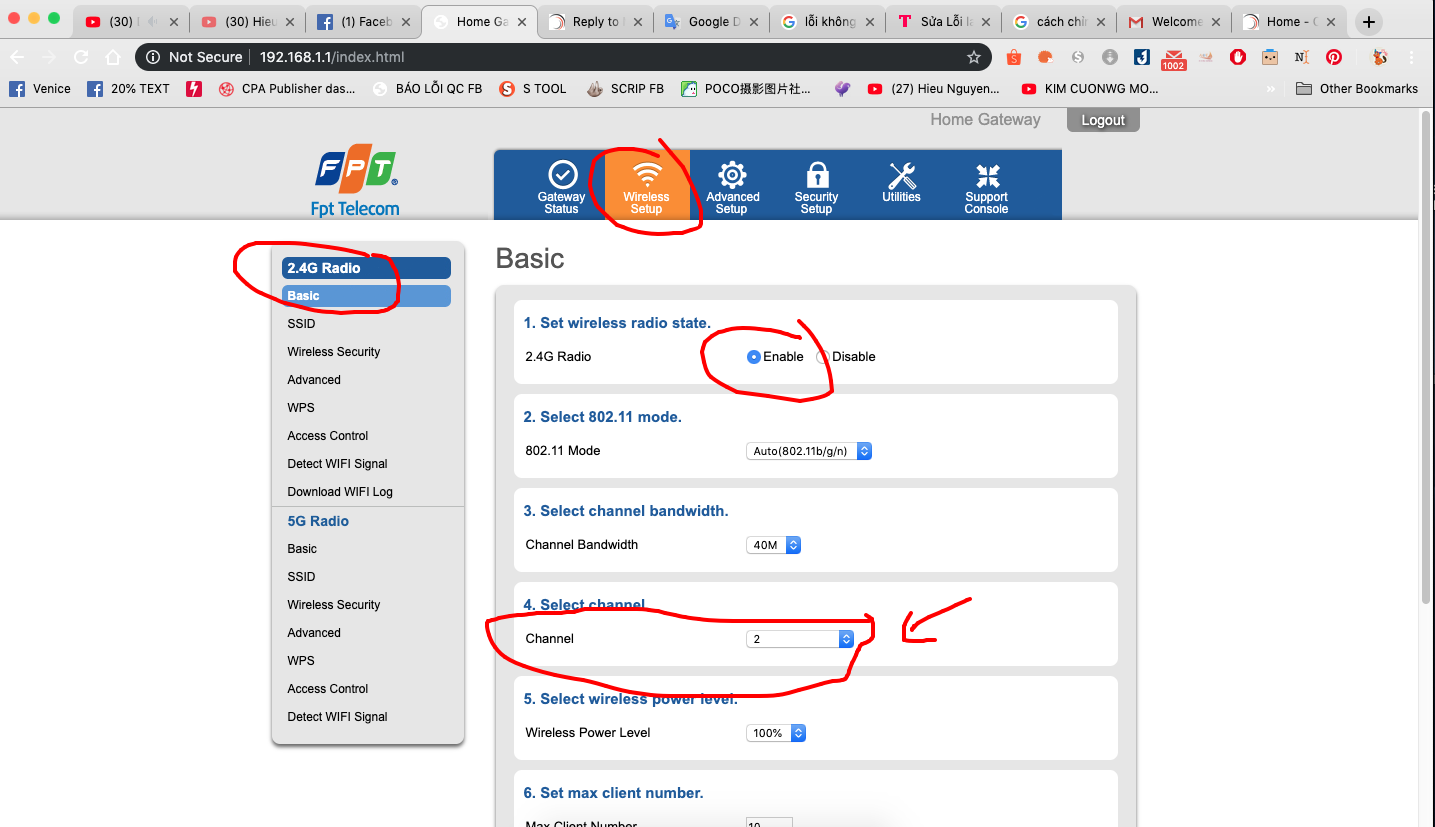Bookmark this page with the star icon
Viewport: 1435px width, 827px height.
(973, 57)
